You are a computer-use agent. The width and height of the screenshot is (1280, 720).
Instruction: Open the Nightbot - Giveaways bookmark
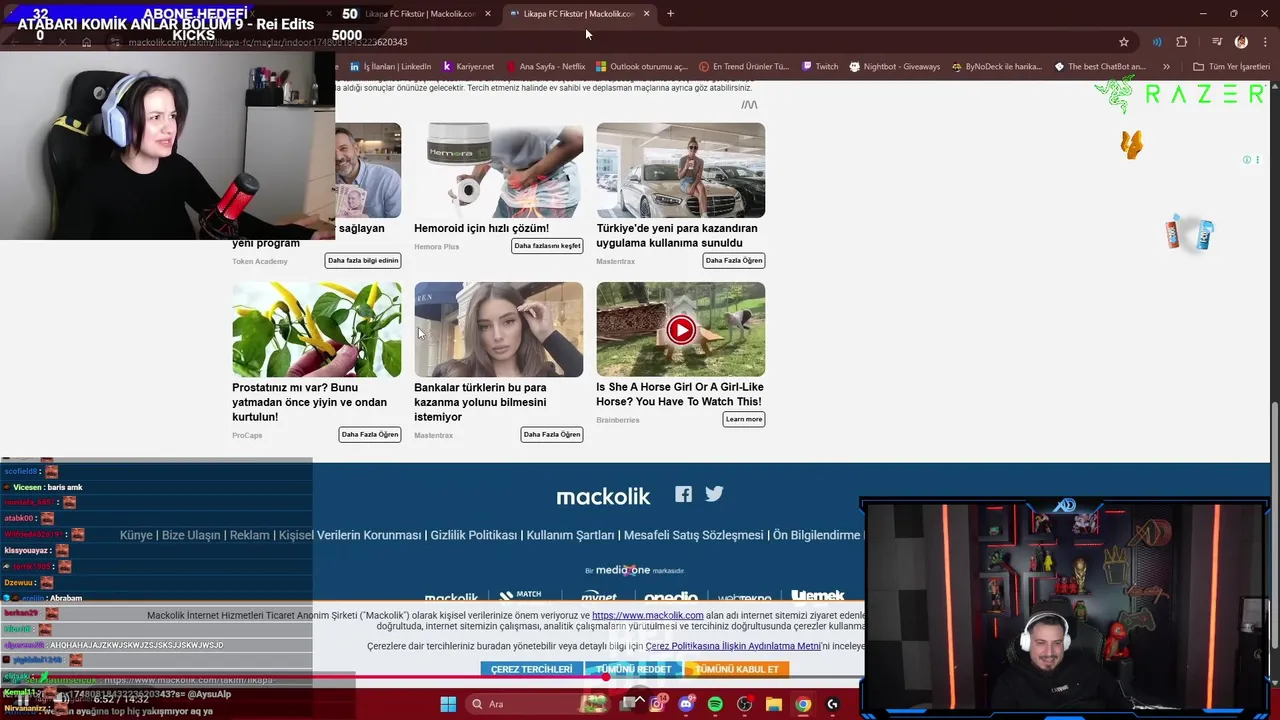pos(894,67)
